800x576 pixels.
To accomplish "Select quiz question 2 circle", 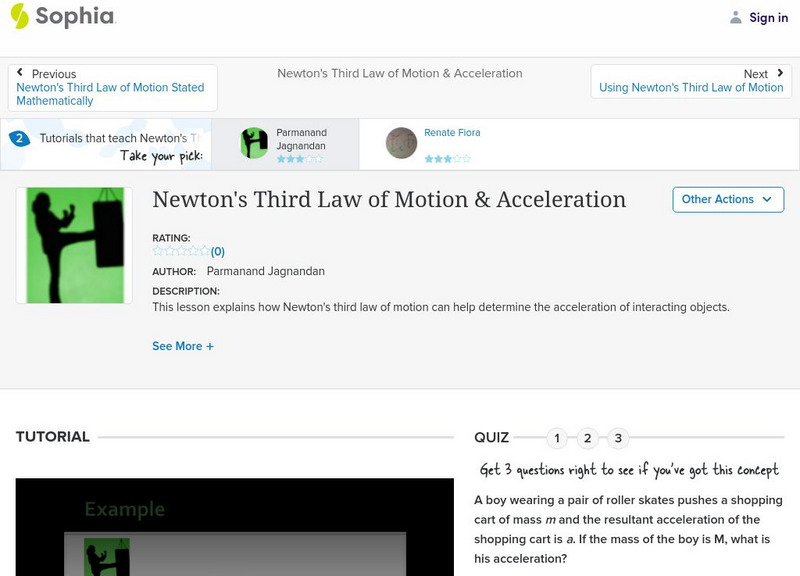I will pos(587,438).
